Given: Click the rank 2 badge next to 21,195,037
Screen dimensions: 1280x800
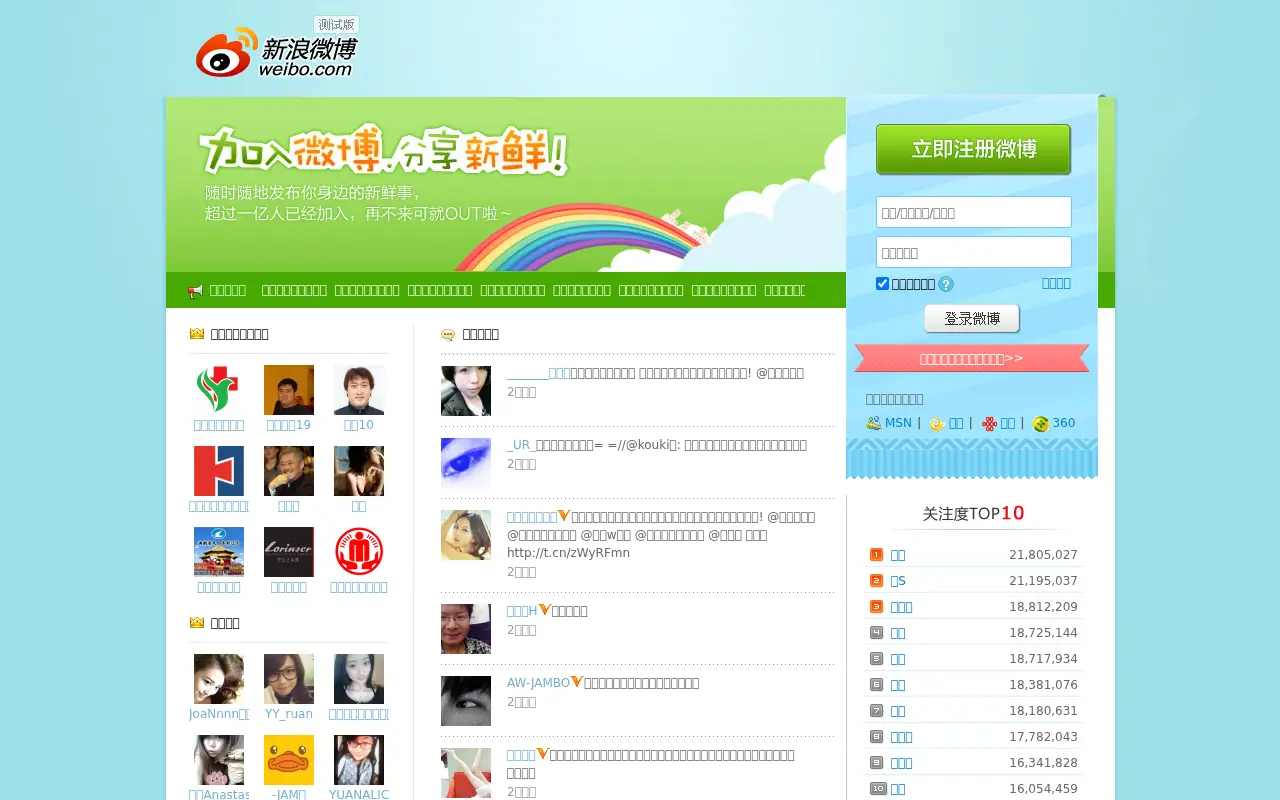Looking at the screenshot, I should point(876,581).
